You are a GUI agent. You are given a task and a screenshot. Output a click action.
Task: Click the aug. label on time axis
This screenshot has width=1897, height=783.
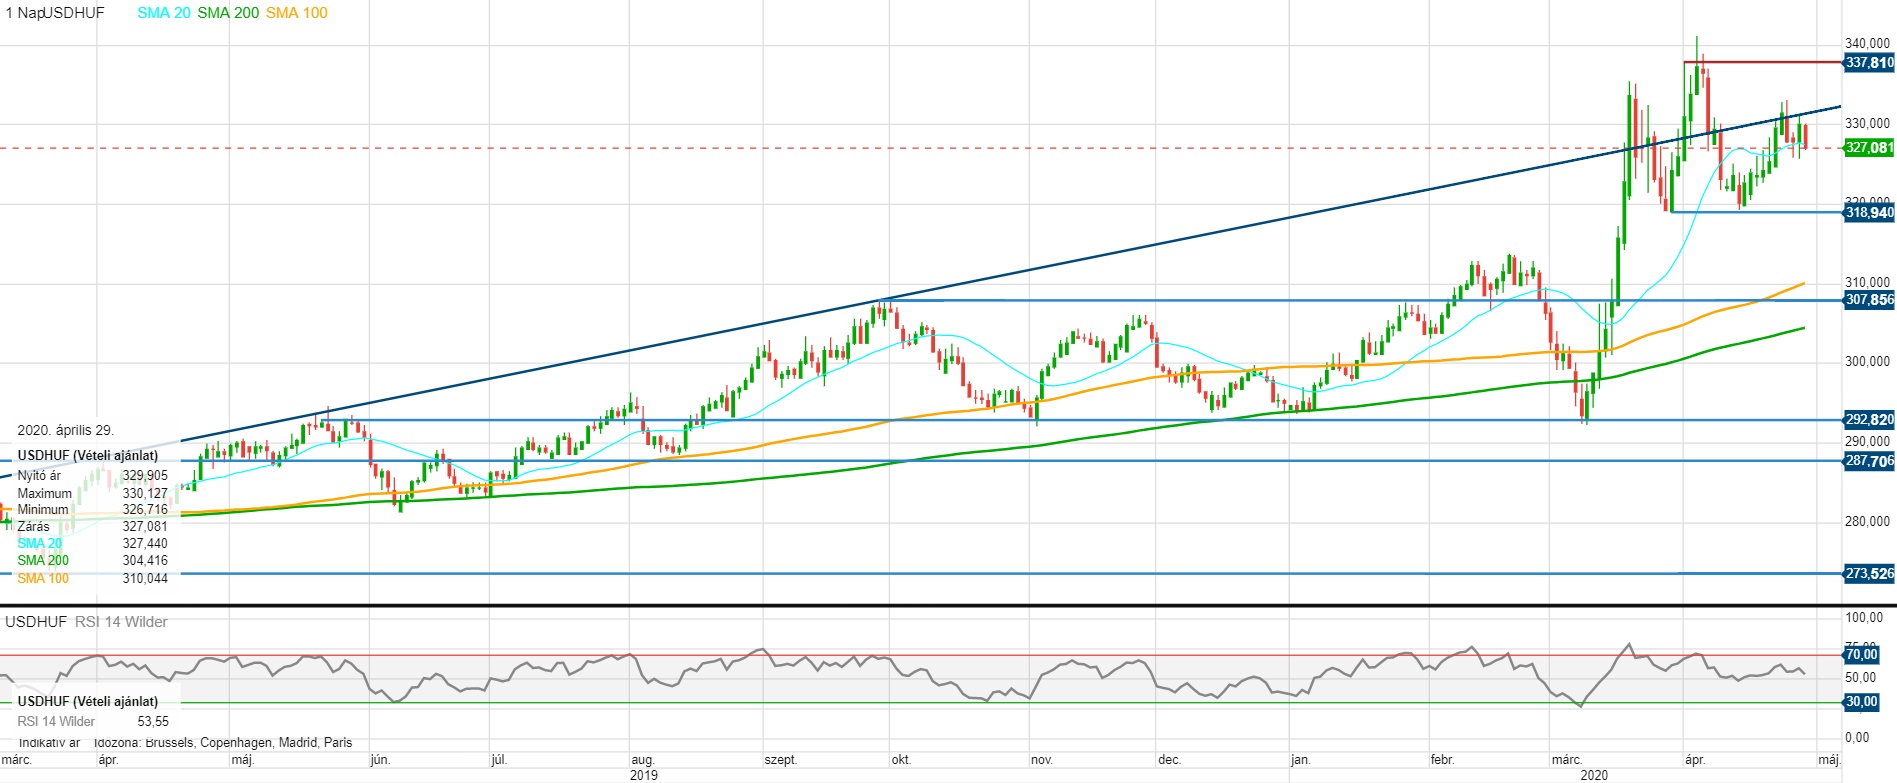pos(643,760)
